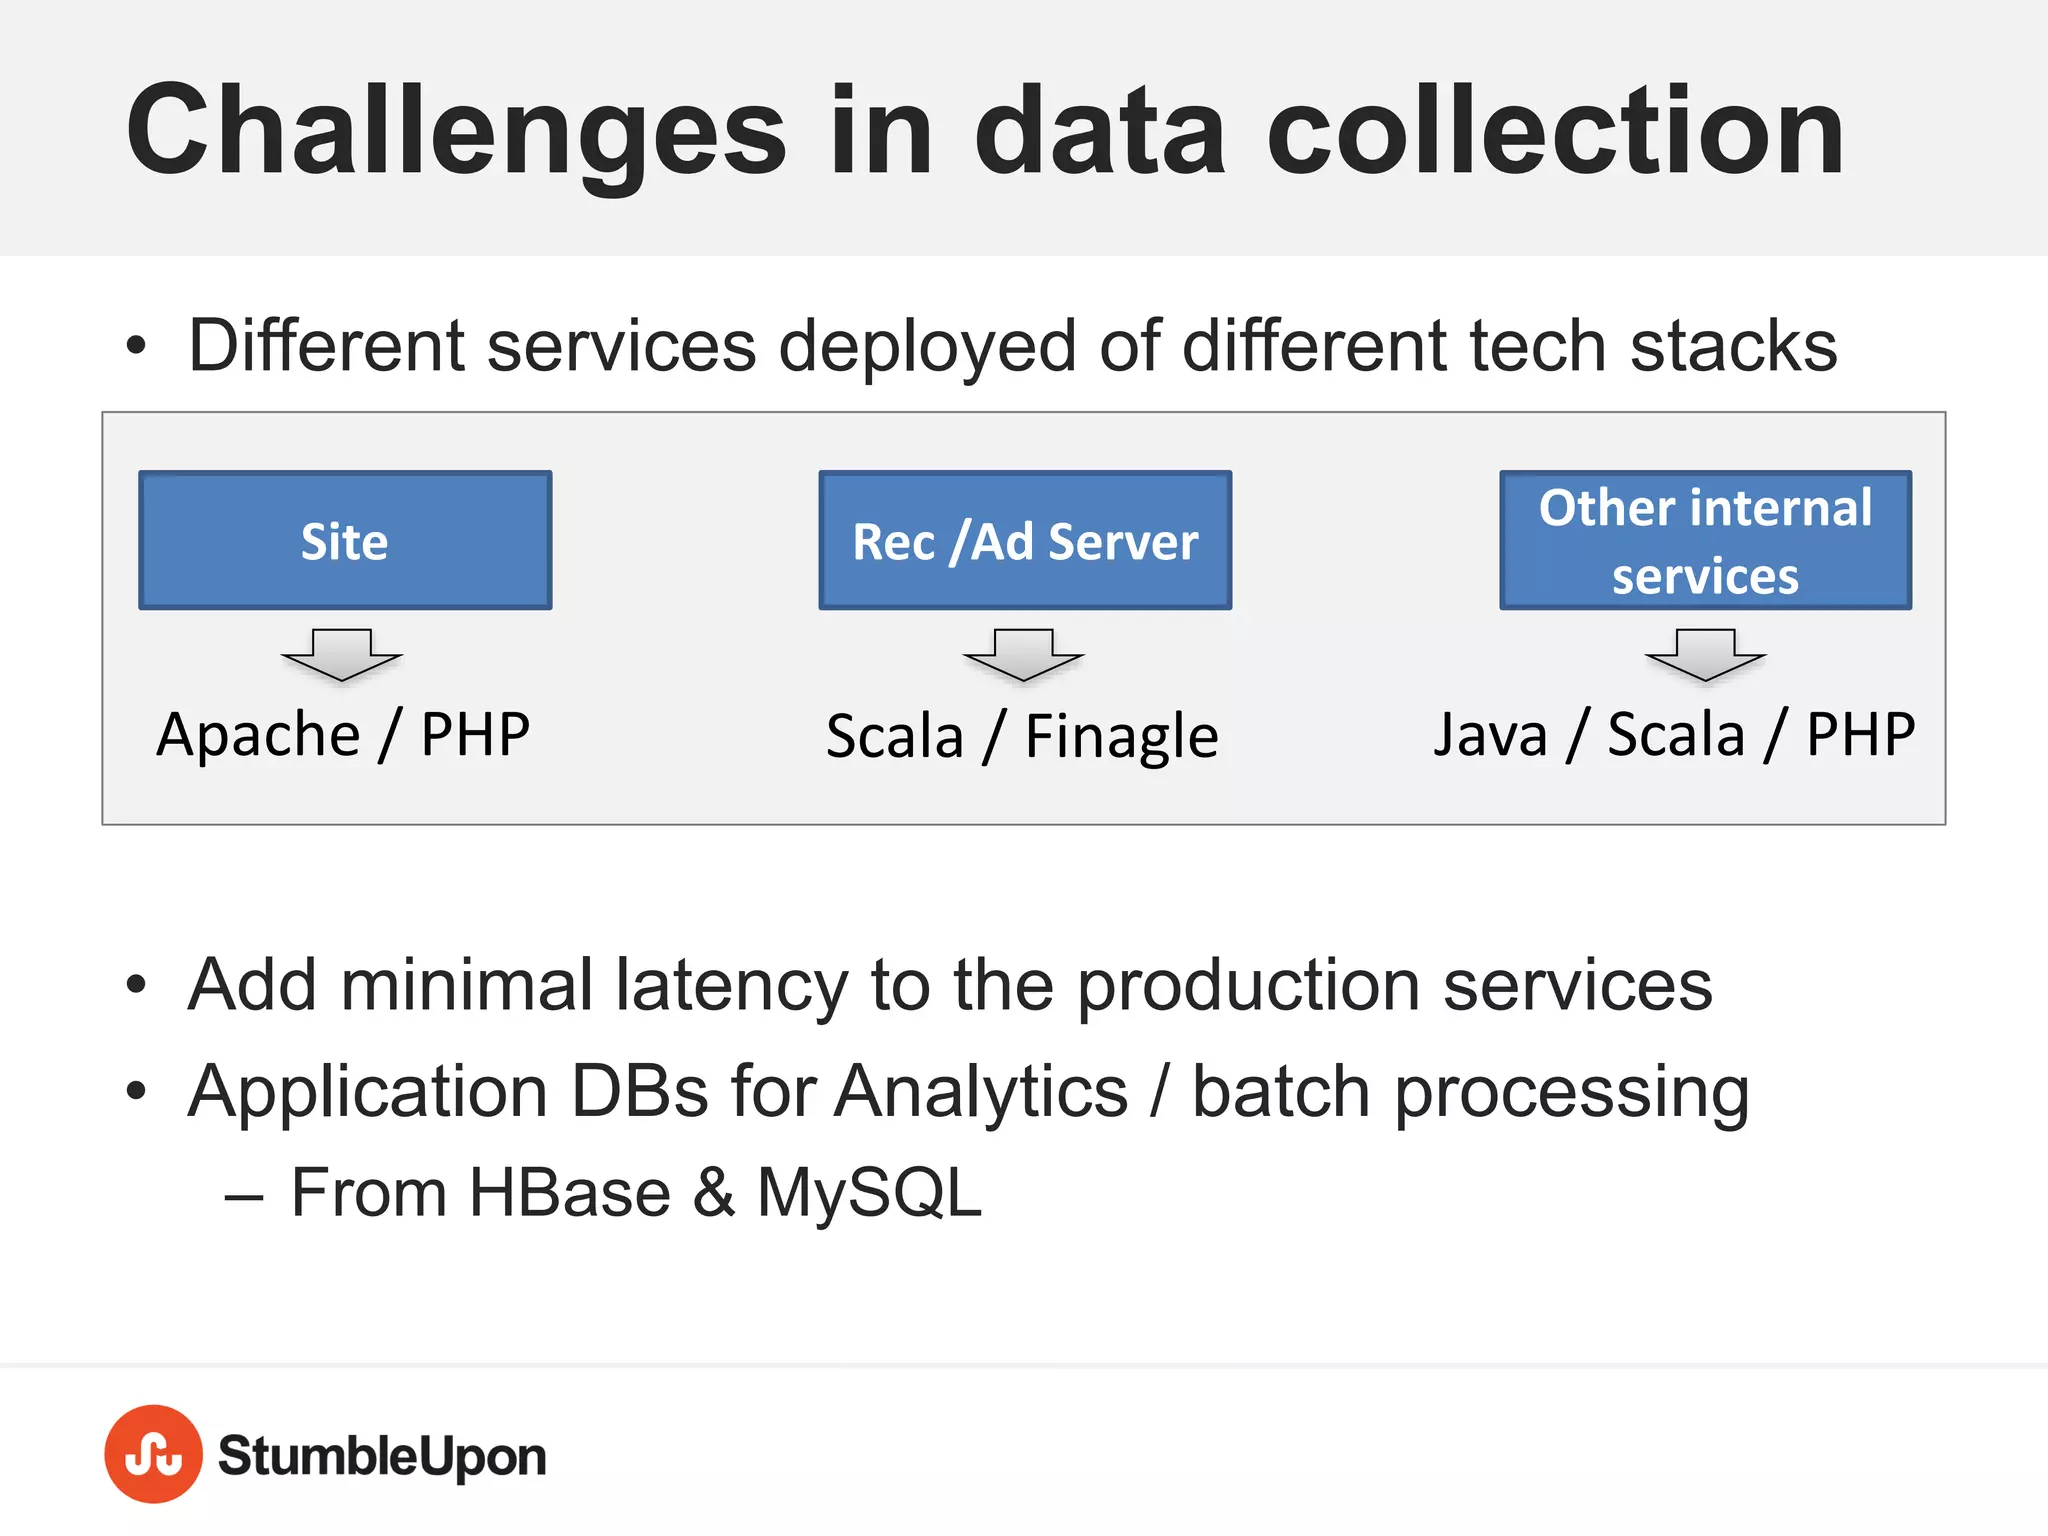This screenshot has width=2048, height=1536.
Task: Click the bullet about different tech stacks
Action: 1012,346
